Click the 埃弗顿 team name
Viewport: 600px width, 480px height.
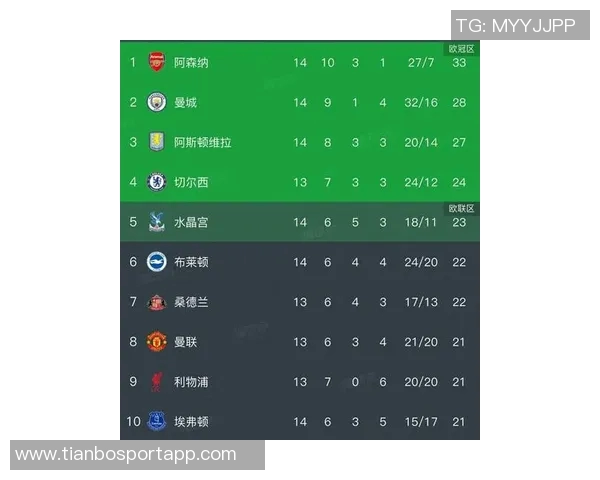pyautogui.click(x=191, y=421)
